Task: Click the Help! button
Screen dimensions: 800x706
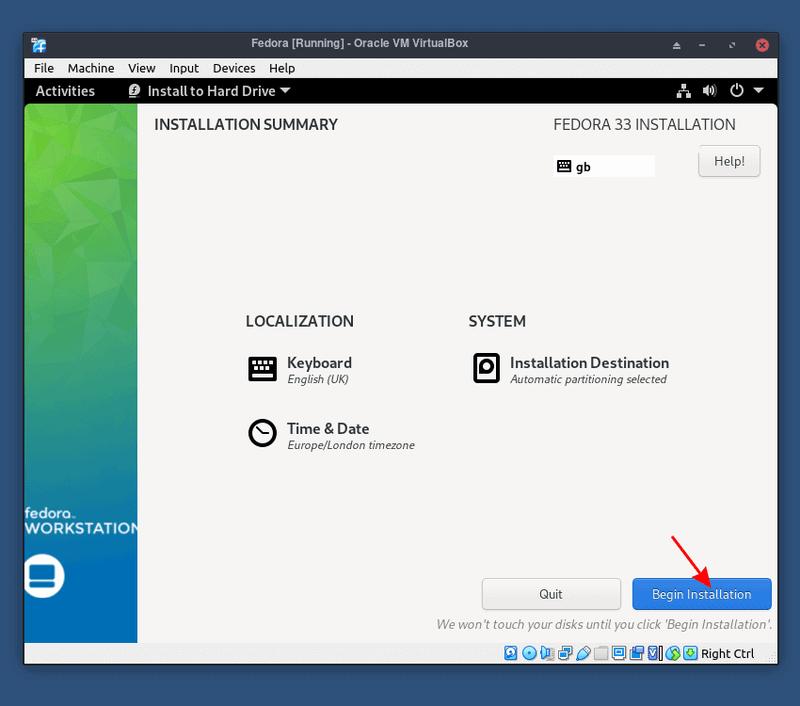Action: 729,161
